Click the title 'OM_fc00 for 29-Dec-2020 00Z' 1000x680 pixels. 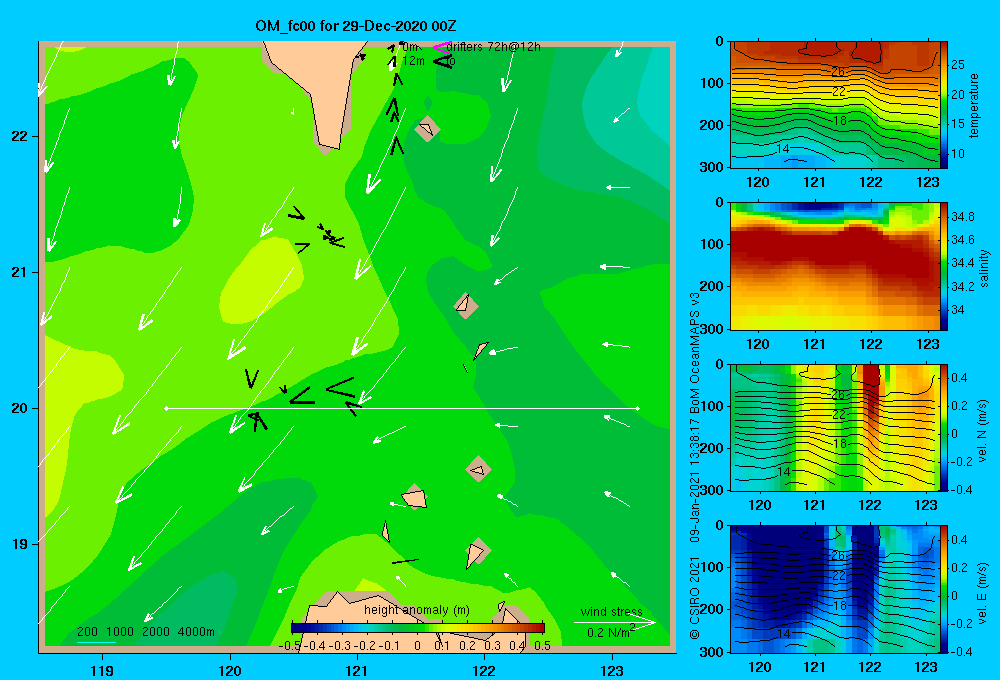(x=355, y=26)
